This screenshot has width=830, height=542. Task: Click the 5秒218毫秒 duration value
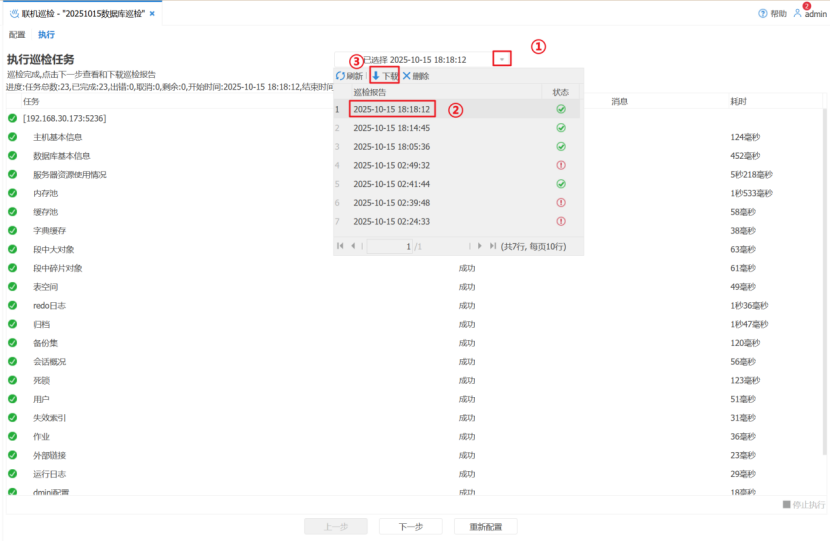(752, 175)
